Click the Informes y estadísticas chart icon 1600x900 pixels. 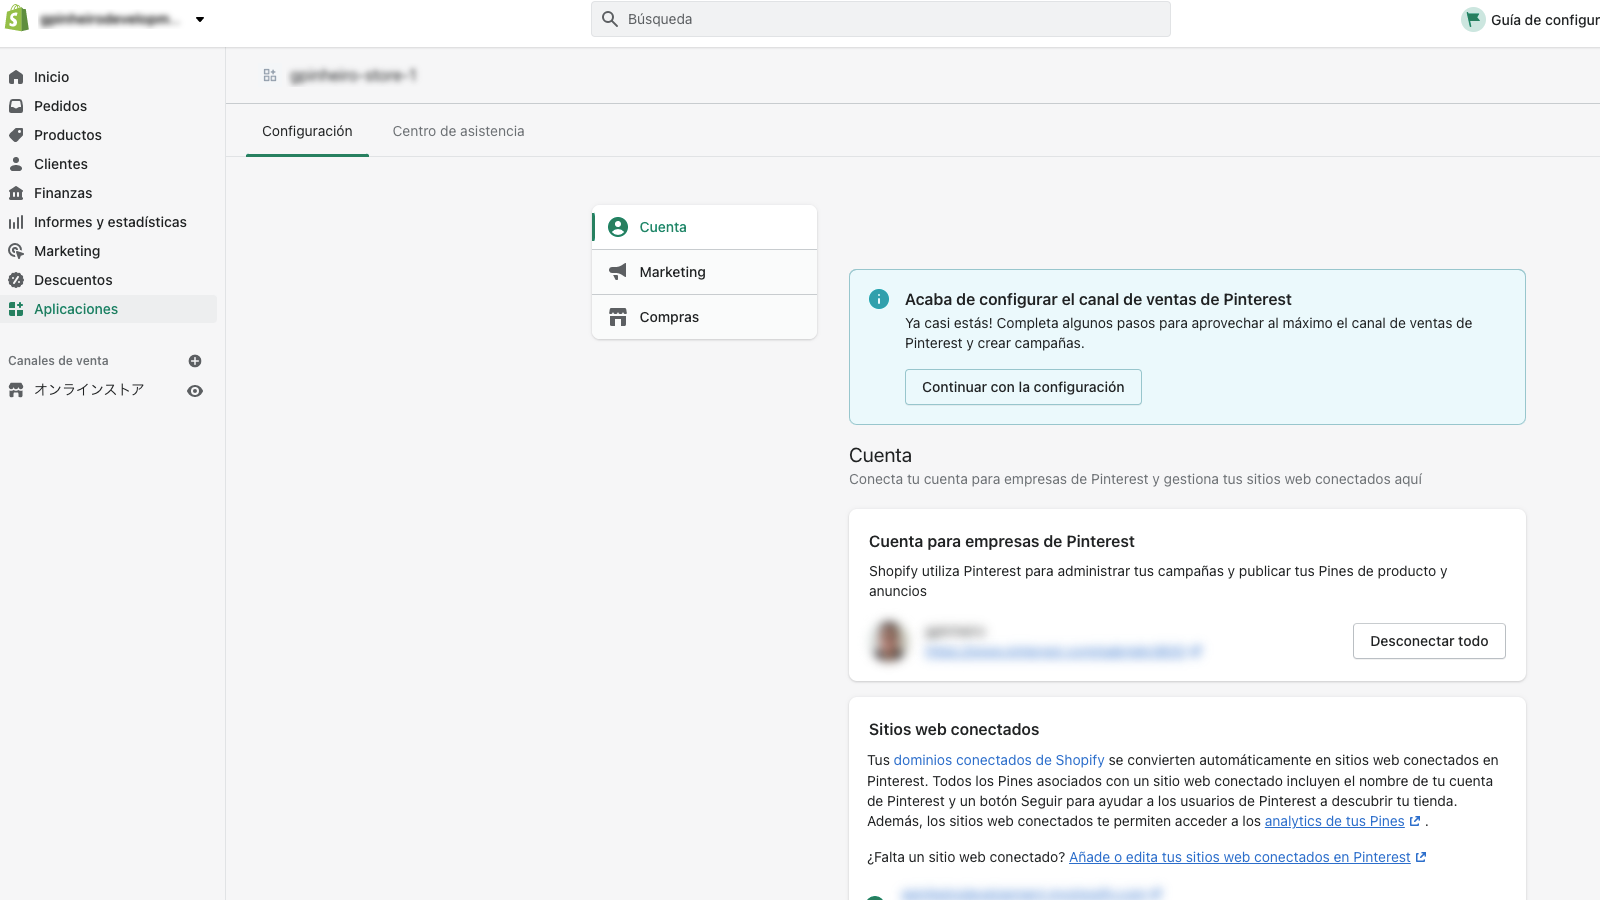16,222
